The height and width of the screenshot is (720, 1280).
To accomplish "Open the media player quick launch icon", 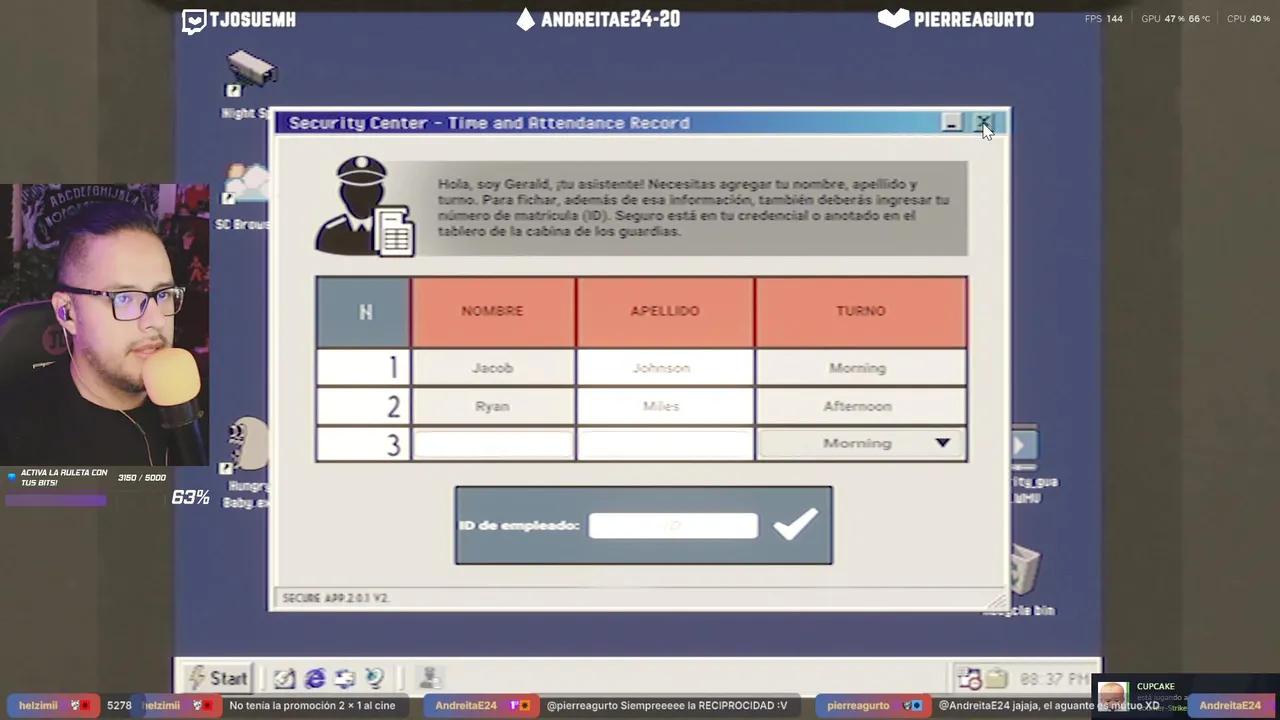I will [x=375, y=678].
